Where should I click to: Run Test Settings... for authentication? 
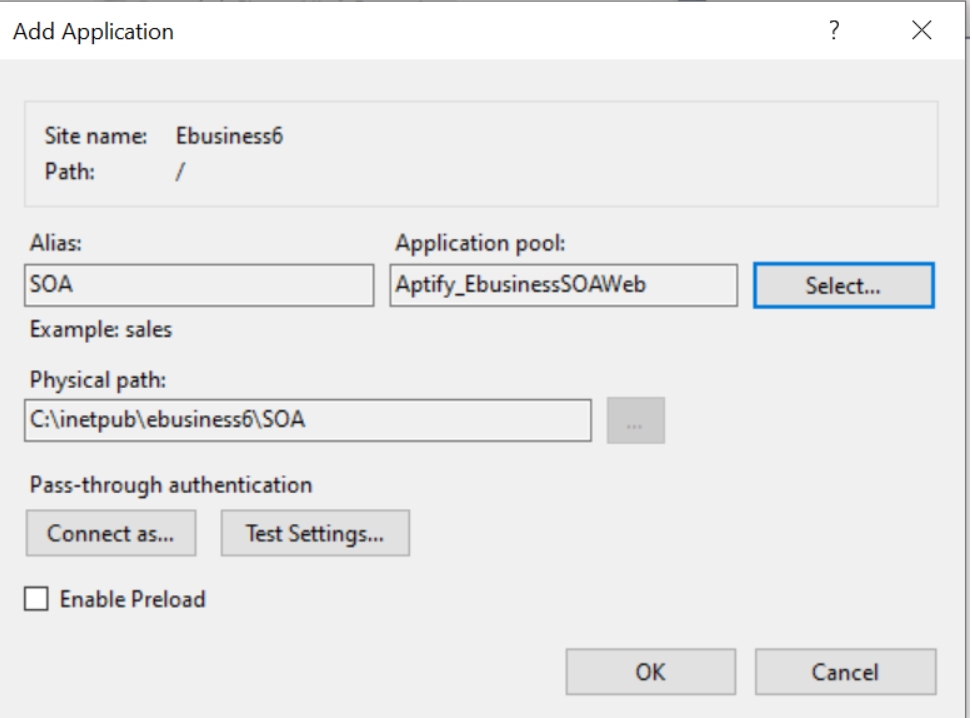pyautogui.click(x=315, y=533)
